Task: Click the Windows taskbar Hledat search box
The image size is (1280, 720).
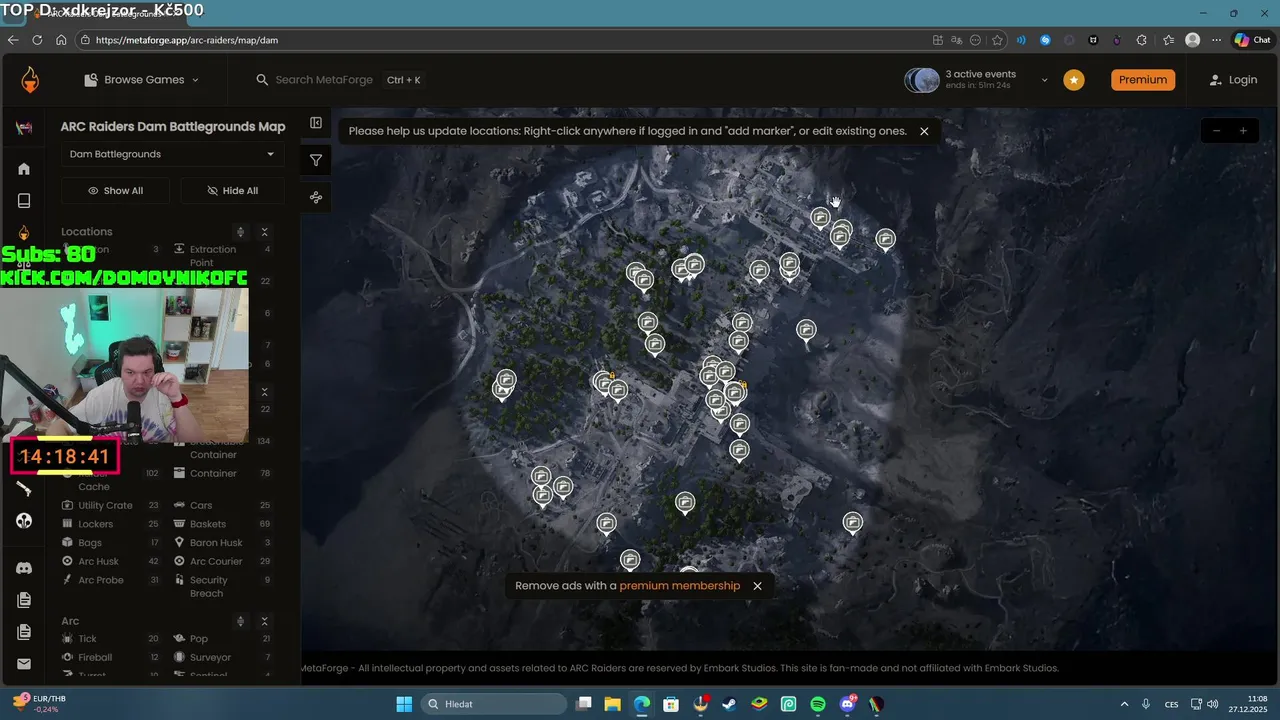Action: [495, 704]
